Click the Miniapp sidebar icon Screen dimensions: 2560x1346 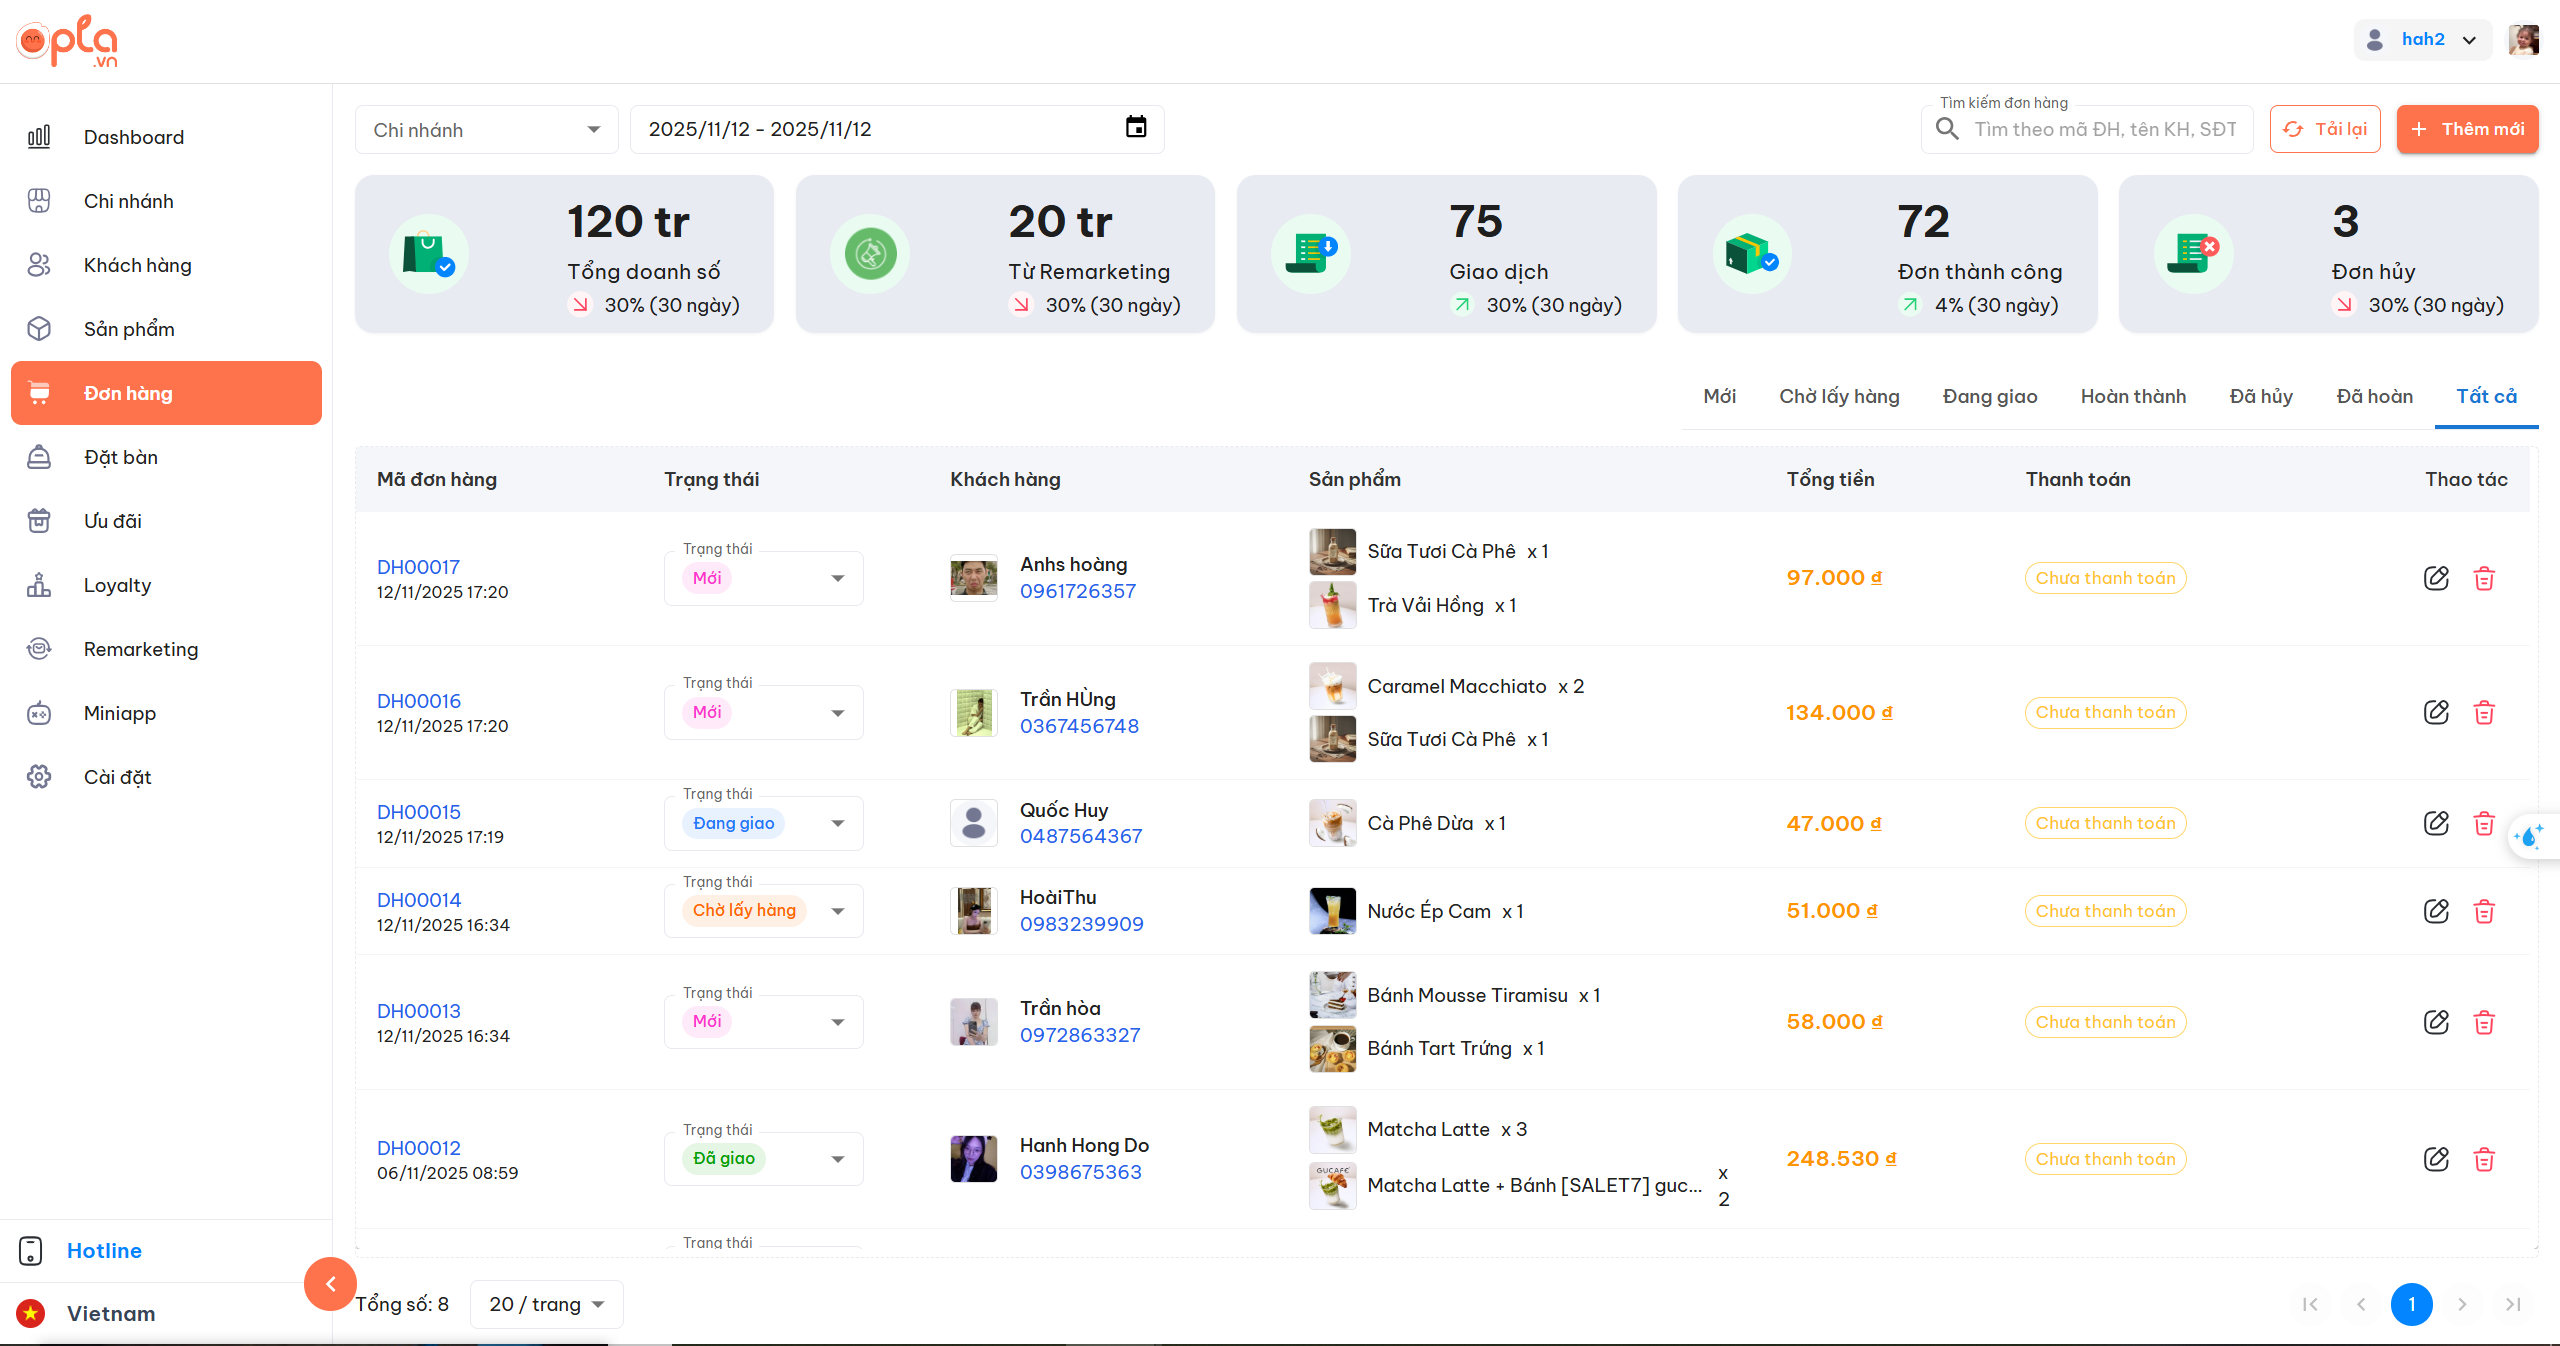[x=39, y=713]
